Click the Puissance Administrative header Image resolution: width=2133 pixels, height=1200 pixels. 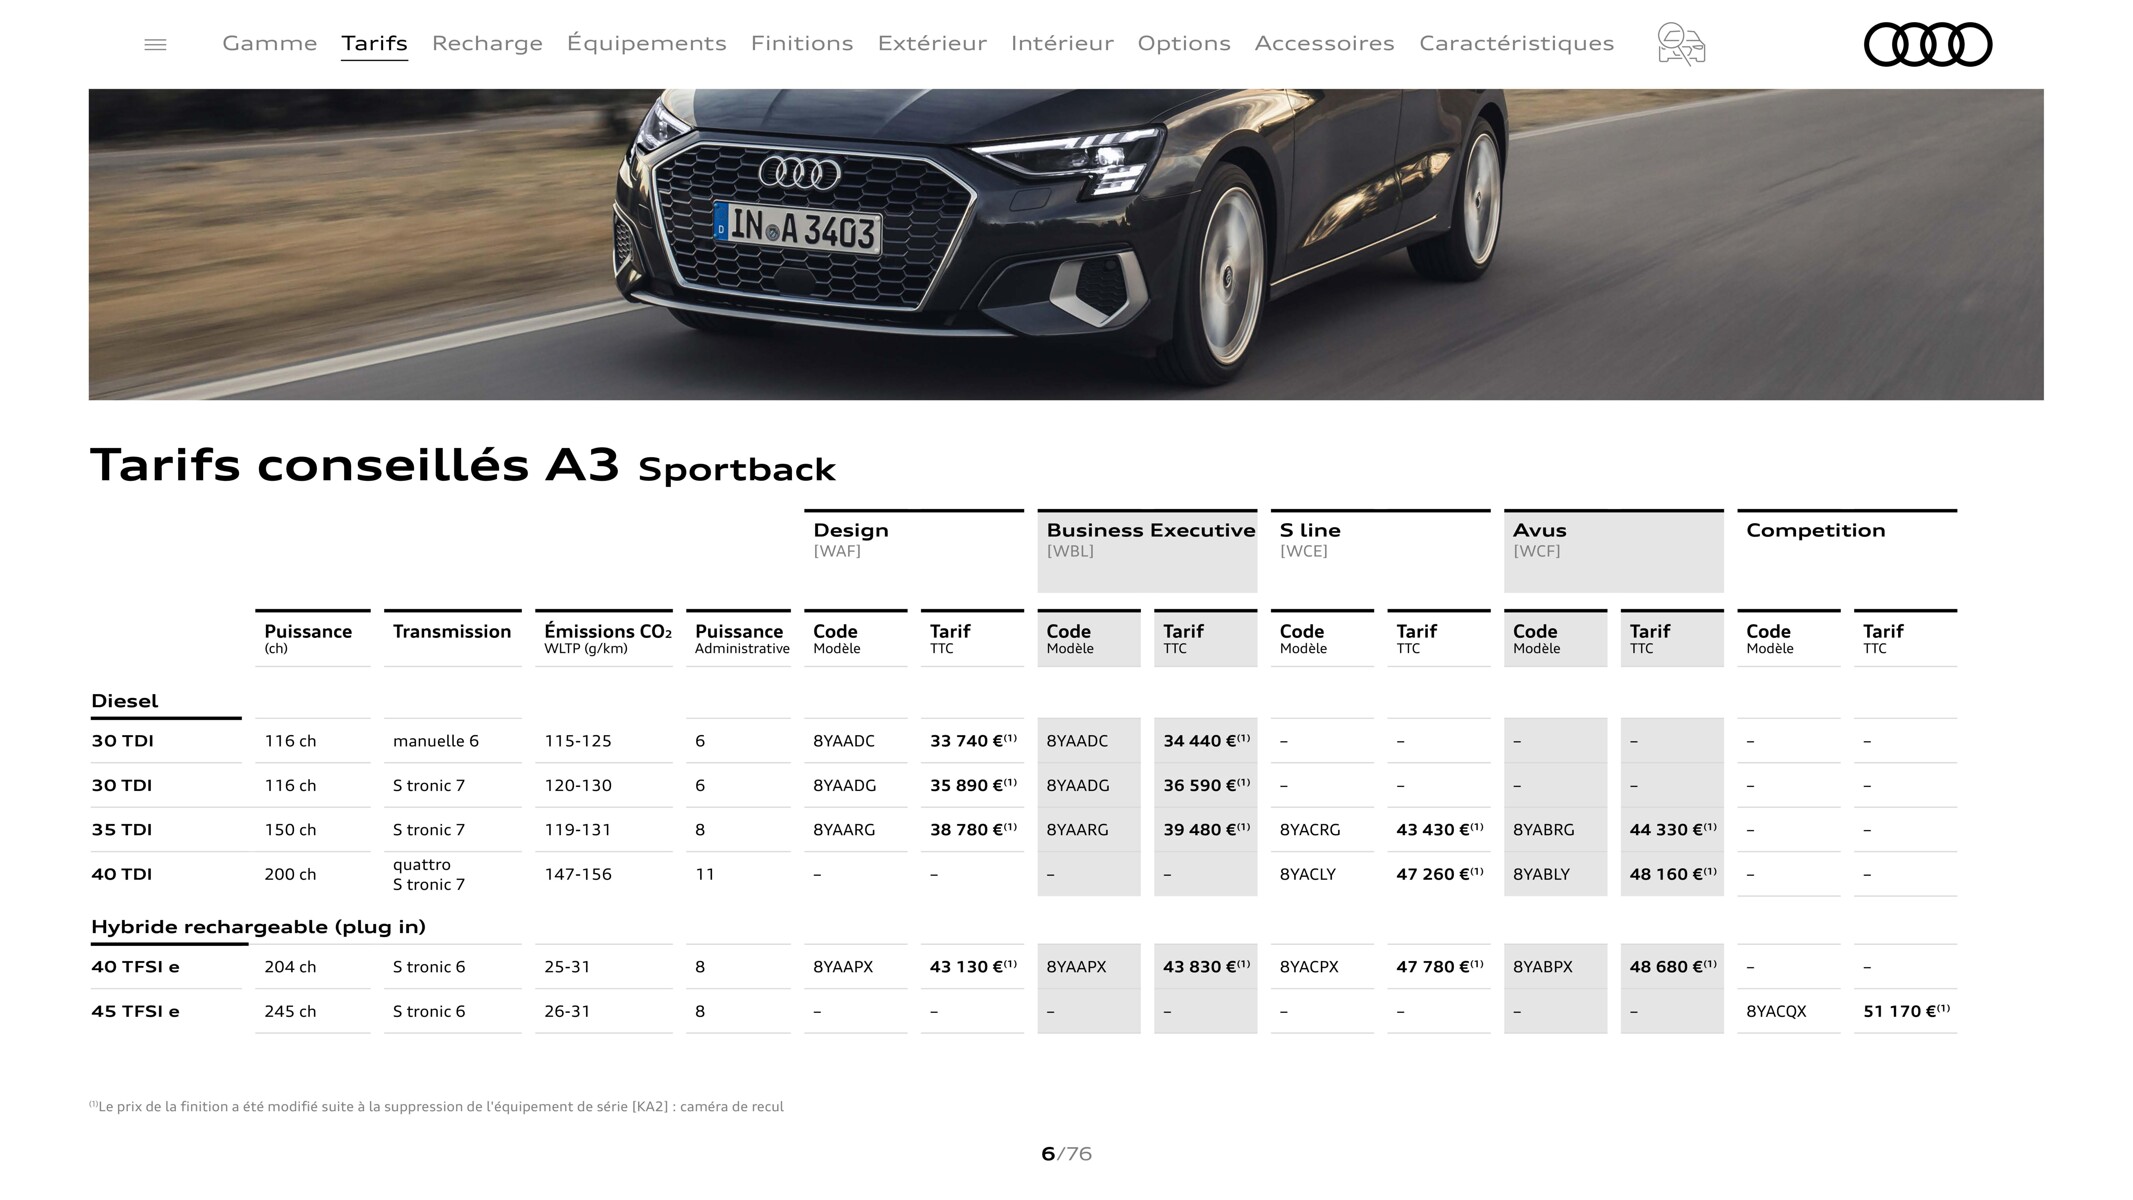[738, 638]
